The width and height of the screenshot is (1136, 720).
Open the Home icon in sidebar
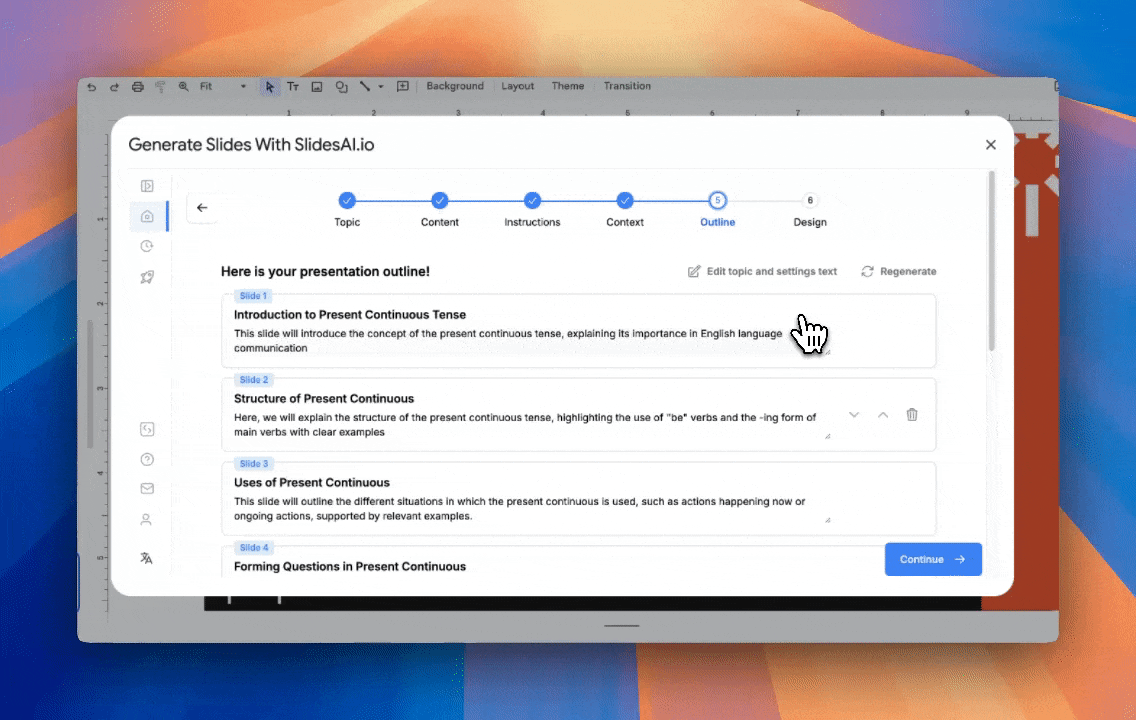pos(147,216)
